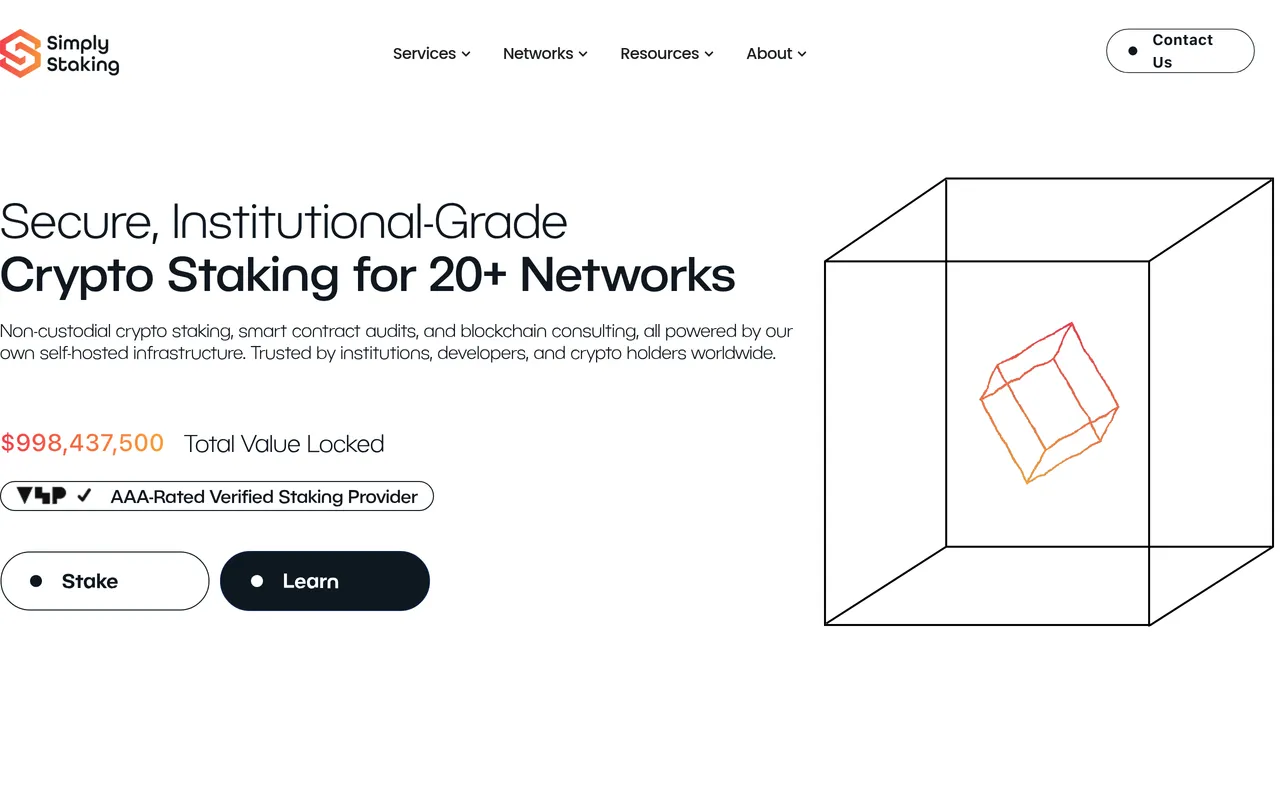
Task: Click the VSP logo in the badge
Action: click(41, 496)
